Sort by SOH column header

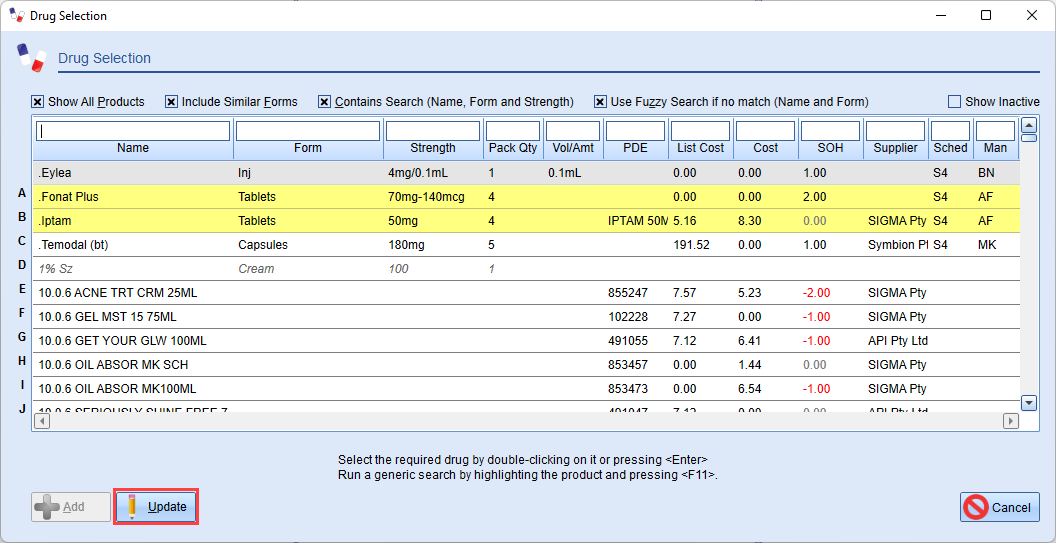[830, 148]
